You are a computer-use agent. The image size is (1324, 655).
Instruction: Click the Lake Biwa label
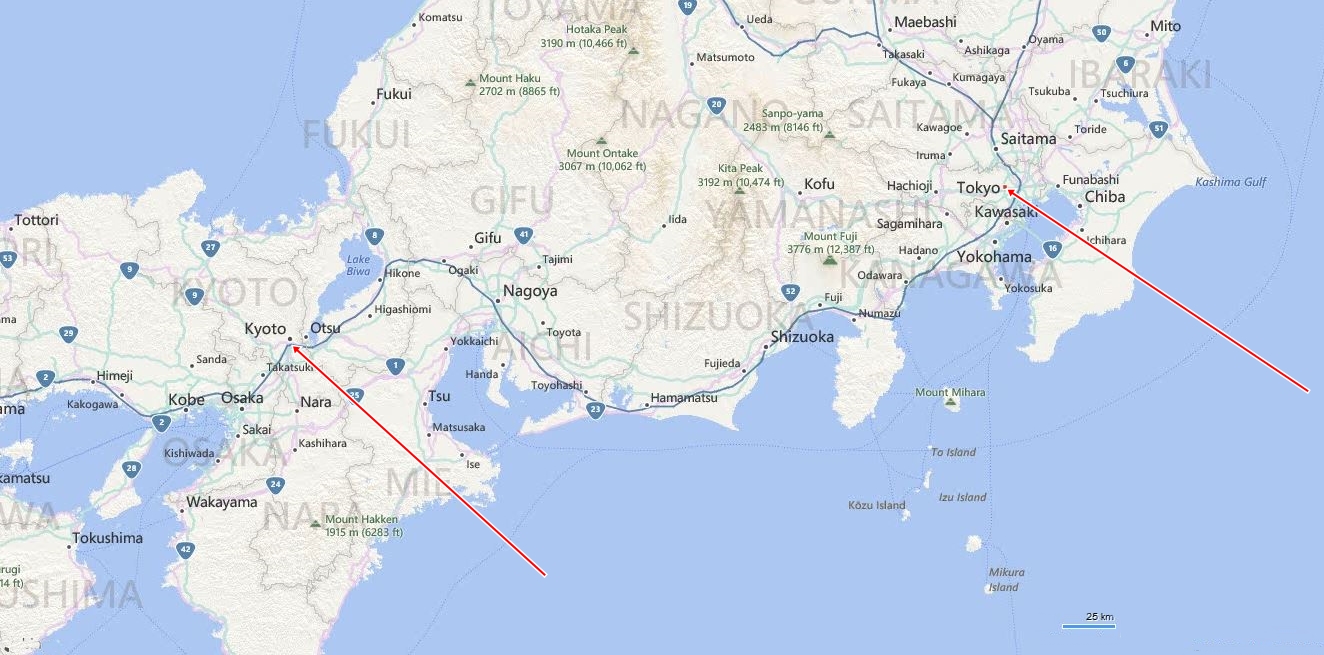[x=358, y=265]
